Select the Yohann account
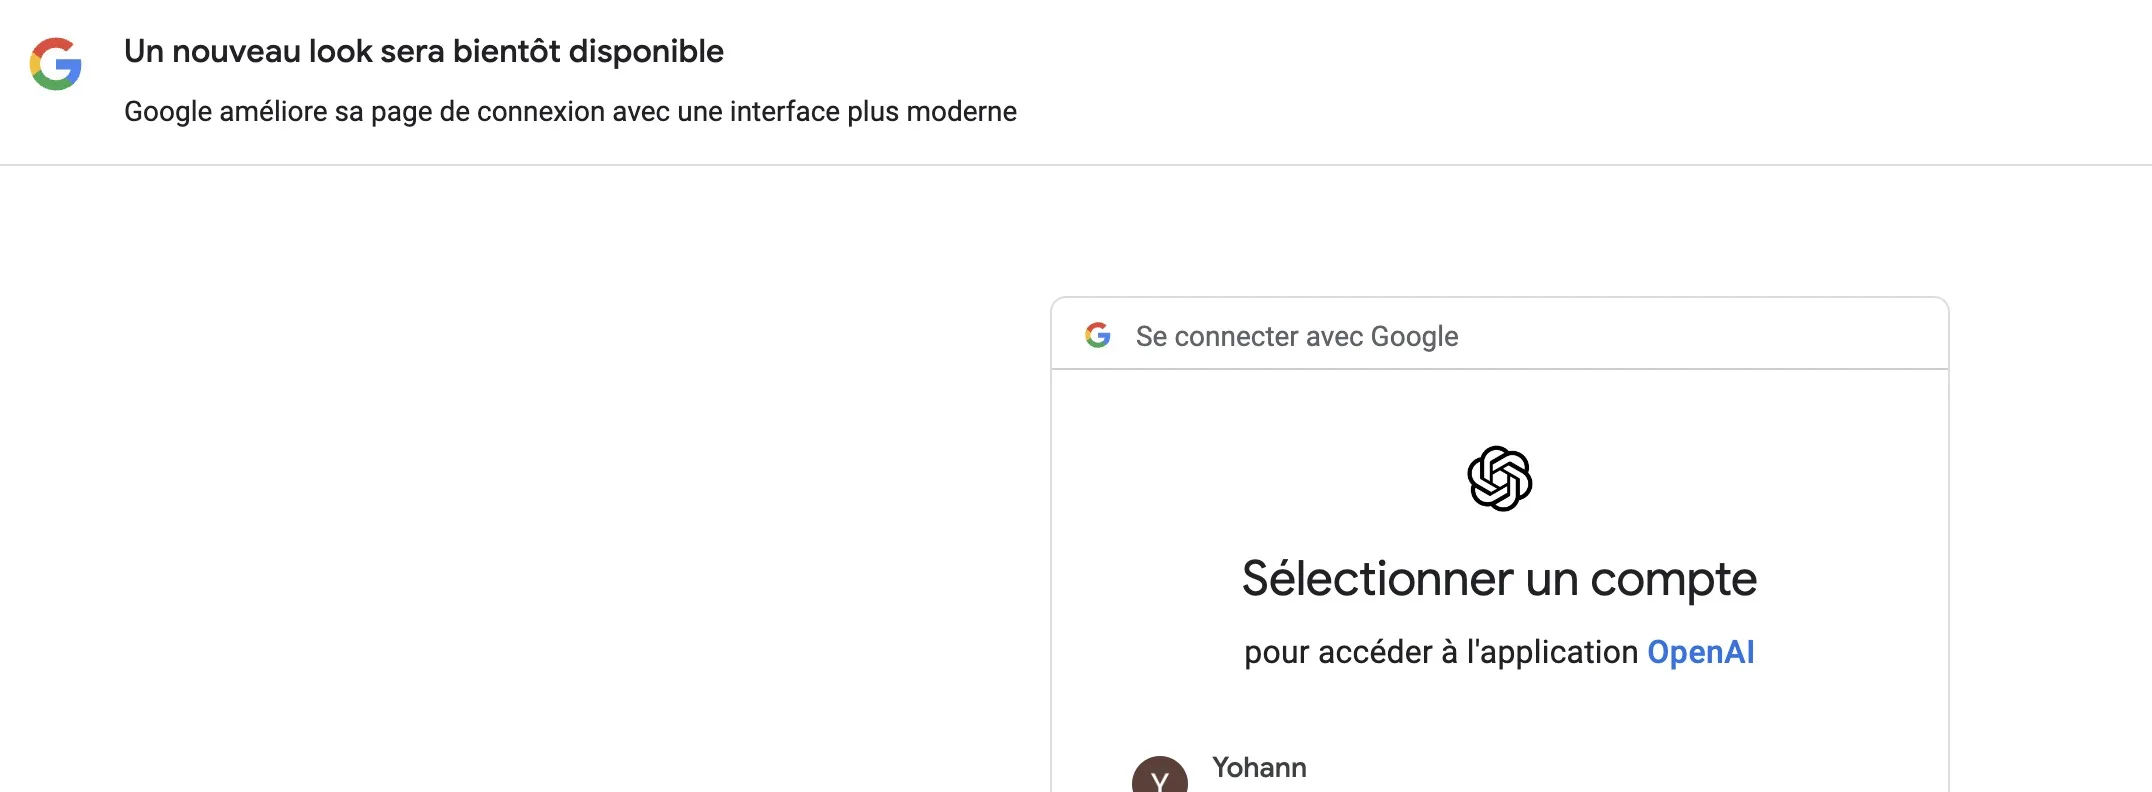 coord(1259,768)
